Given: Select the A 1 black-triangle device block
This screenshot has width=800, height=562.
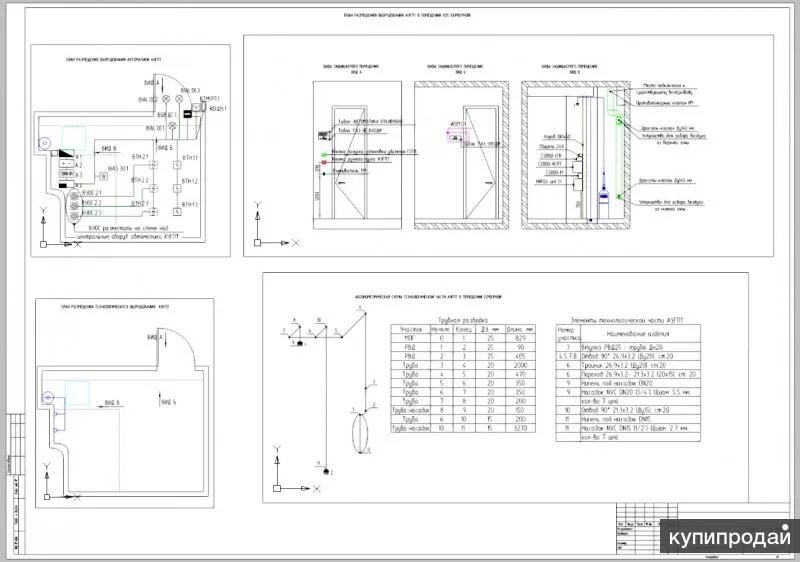Looking at the screenshot, I should [66, 154].
